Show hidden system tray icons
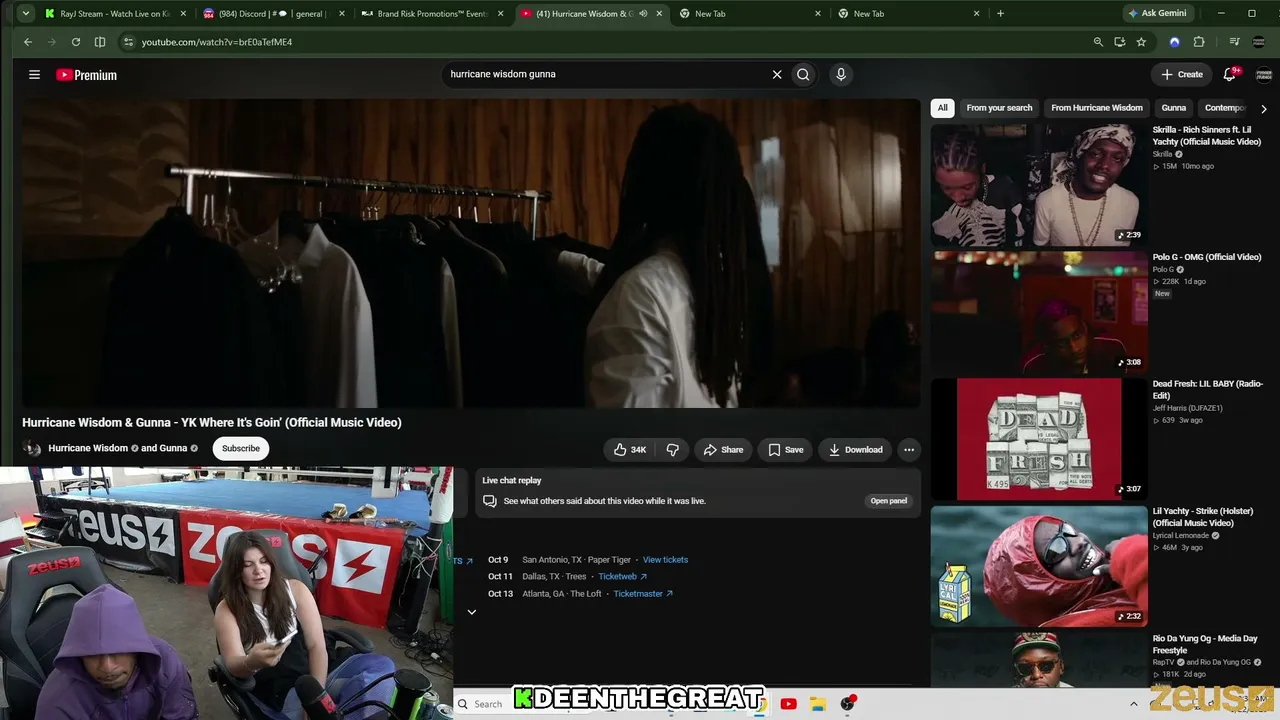This screenshot has height=720, width=1280. (x=1133, y=704)
